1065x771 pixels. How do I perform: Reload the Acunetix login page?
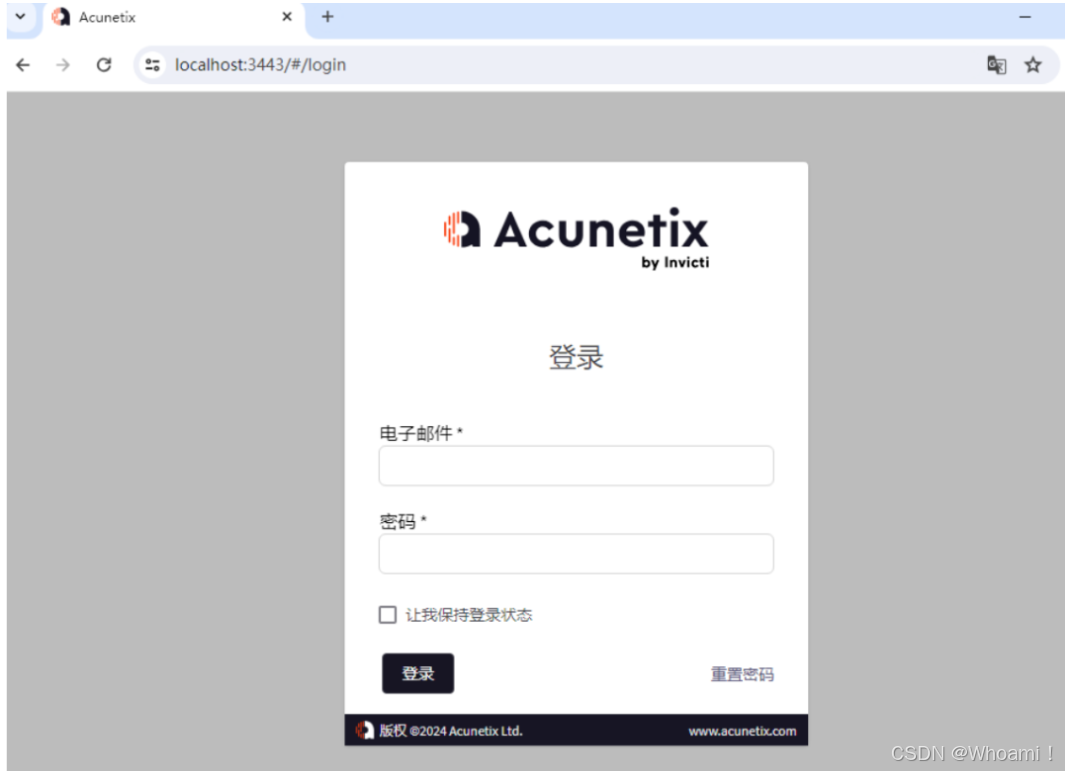pyautogui.click(x=104, y=65)
